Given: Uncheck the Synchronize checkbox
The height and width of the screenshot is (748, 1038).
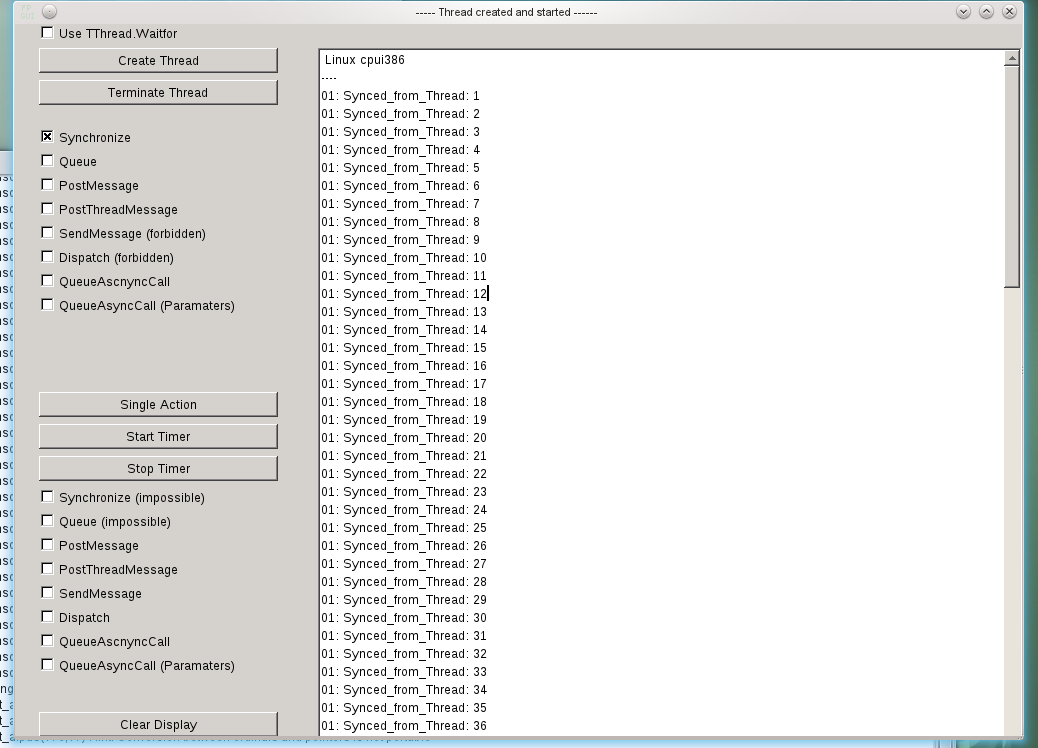Looking at the screenshot, I should 47,137.
